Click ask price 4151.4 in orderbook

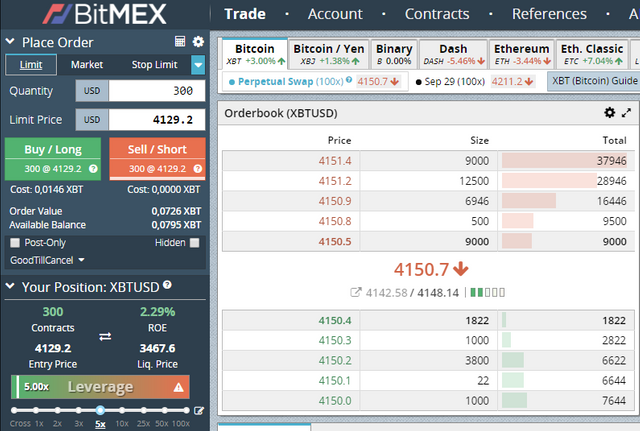pos(335,161)
